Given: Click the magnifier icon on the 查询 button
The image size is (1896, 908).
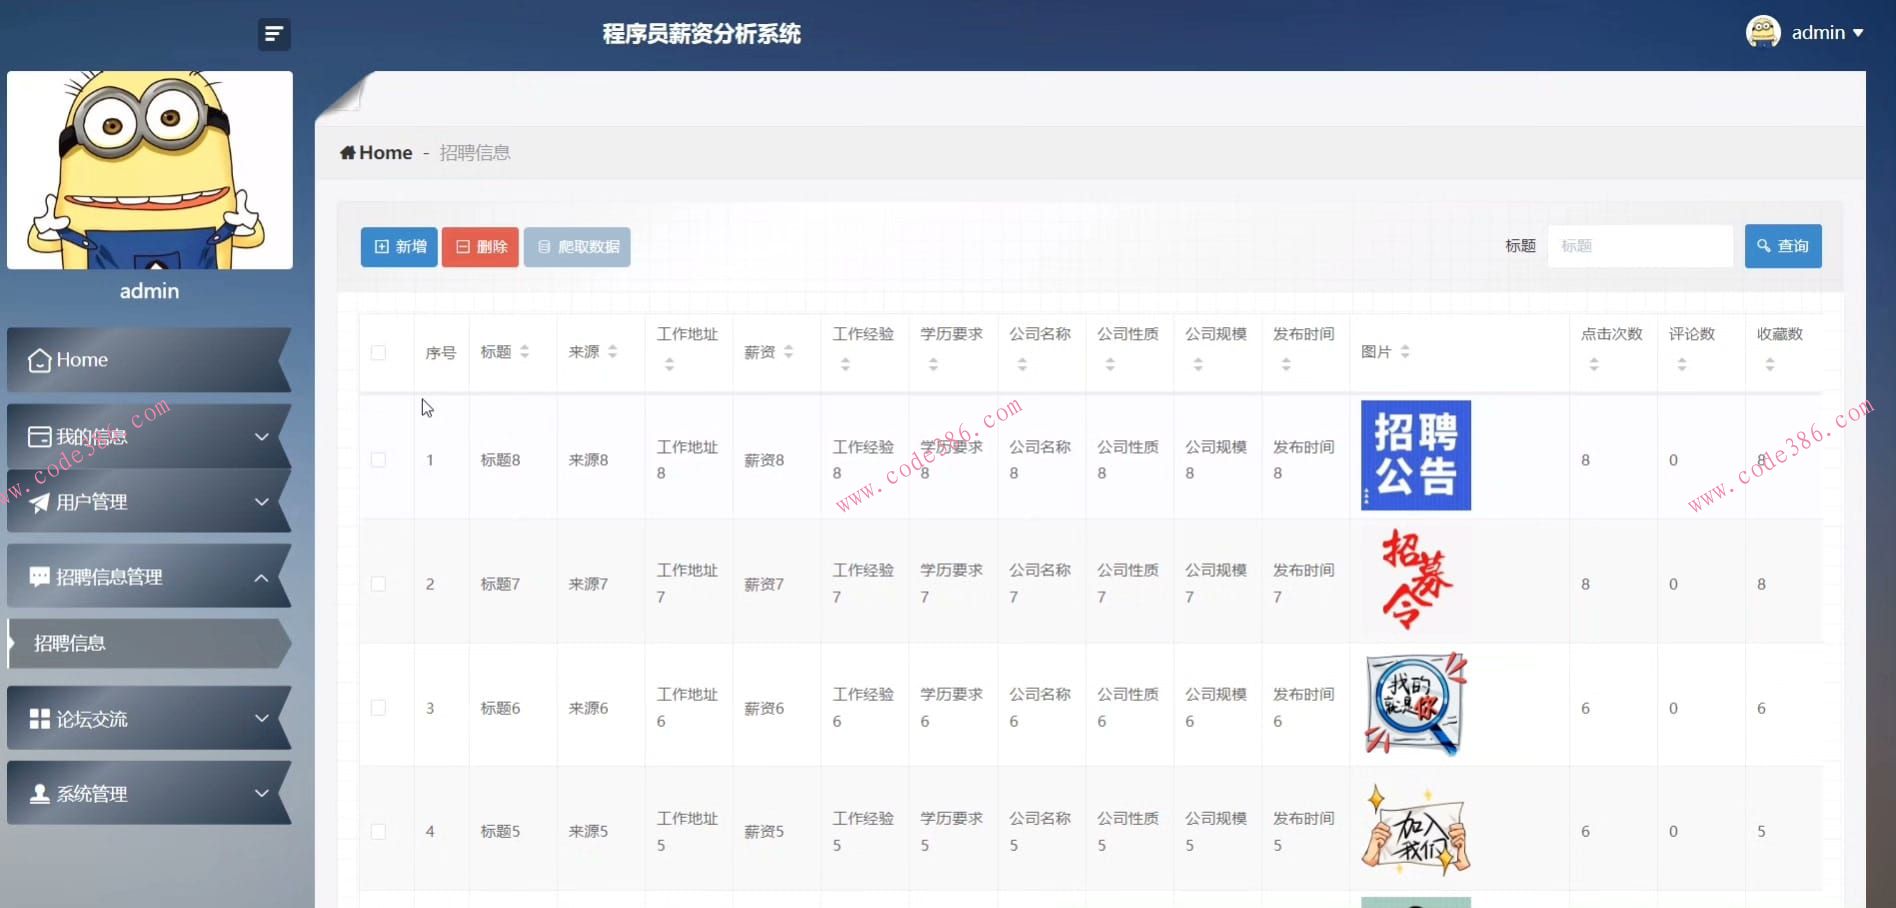Looking at the screenshot, I should [1764, 245].
